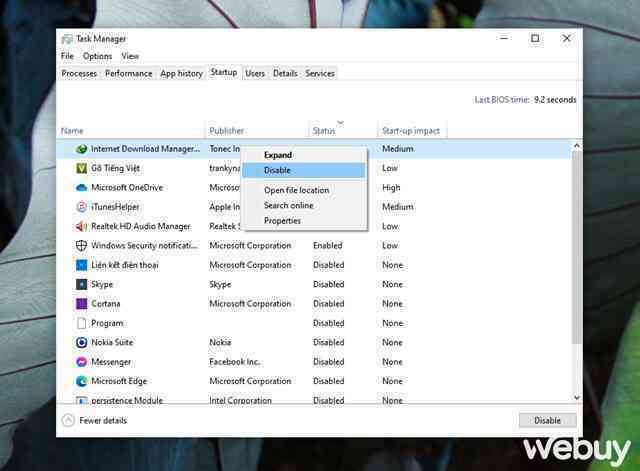640x471 pixels.
Task: Switch to the Processes tab
Action: click(79, 74)
